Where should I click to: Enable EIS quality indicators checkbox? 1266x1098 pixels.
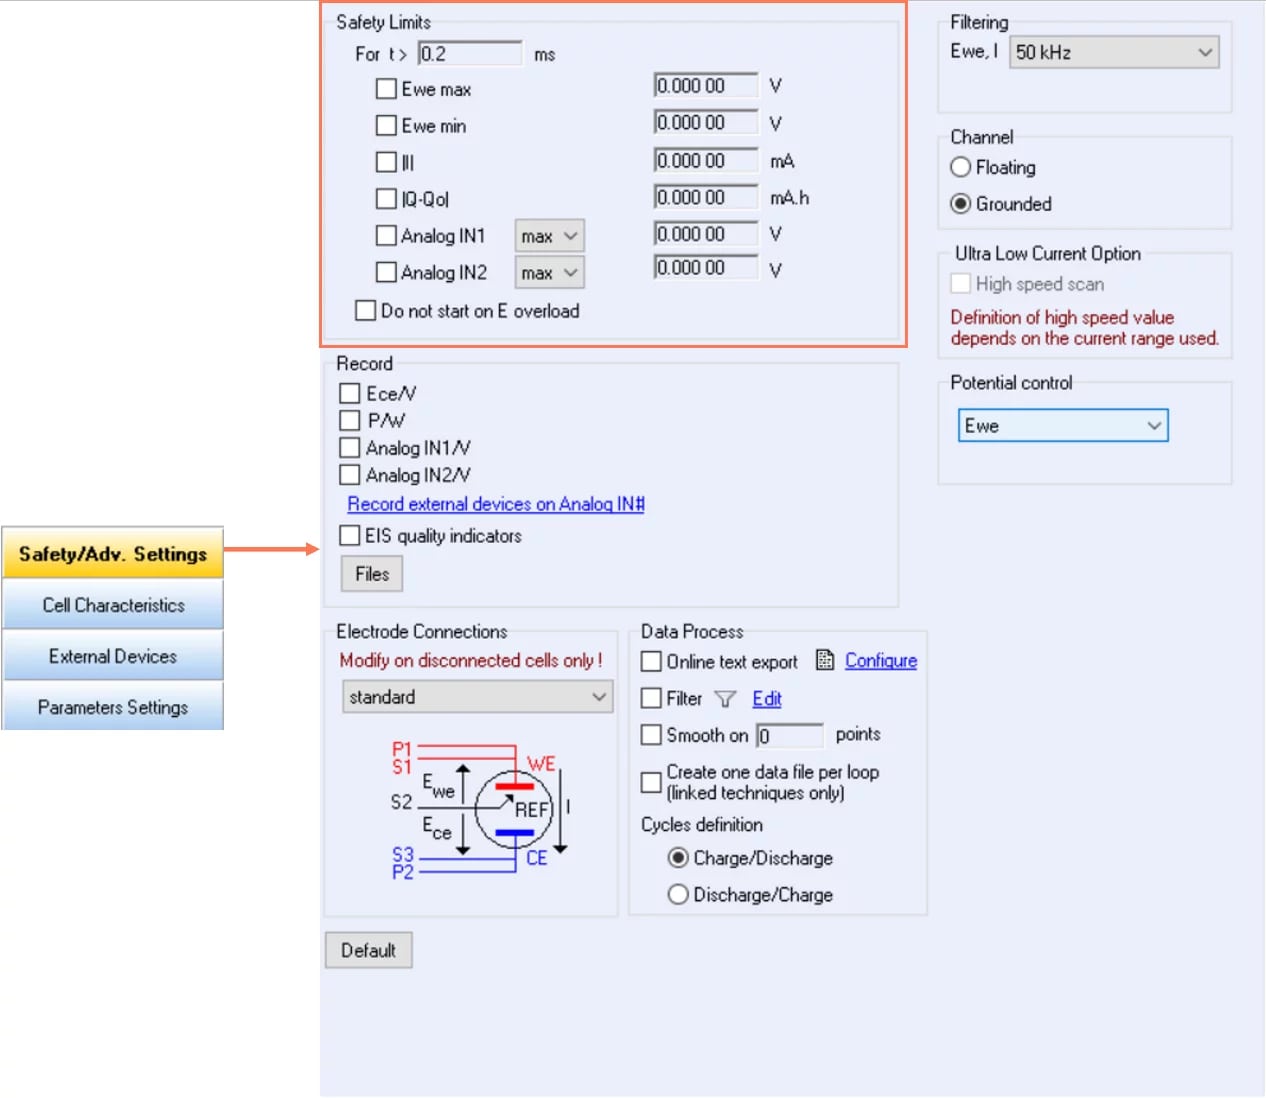coord(350,536)
